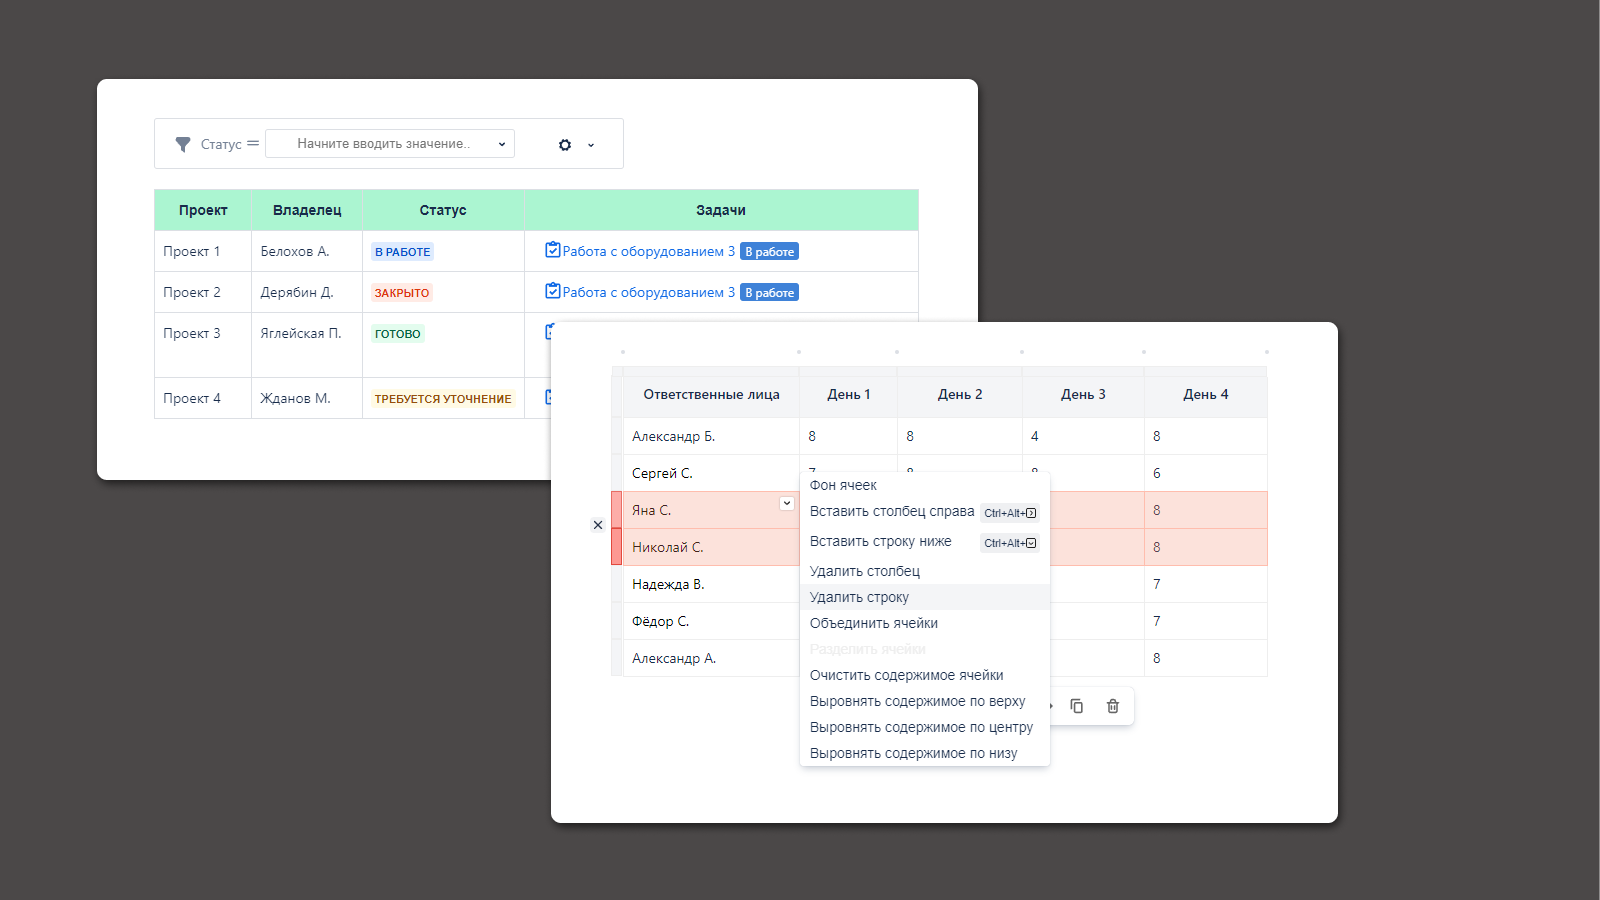Choose Удалить строку from context menu
Viewport: 1600px width, 900px height.
click(859, 597)
